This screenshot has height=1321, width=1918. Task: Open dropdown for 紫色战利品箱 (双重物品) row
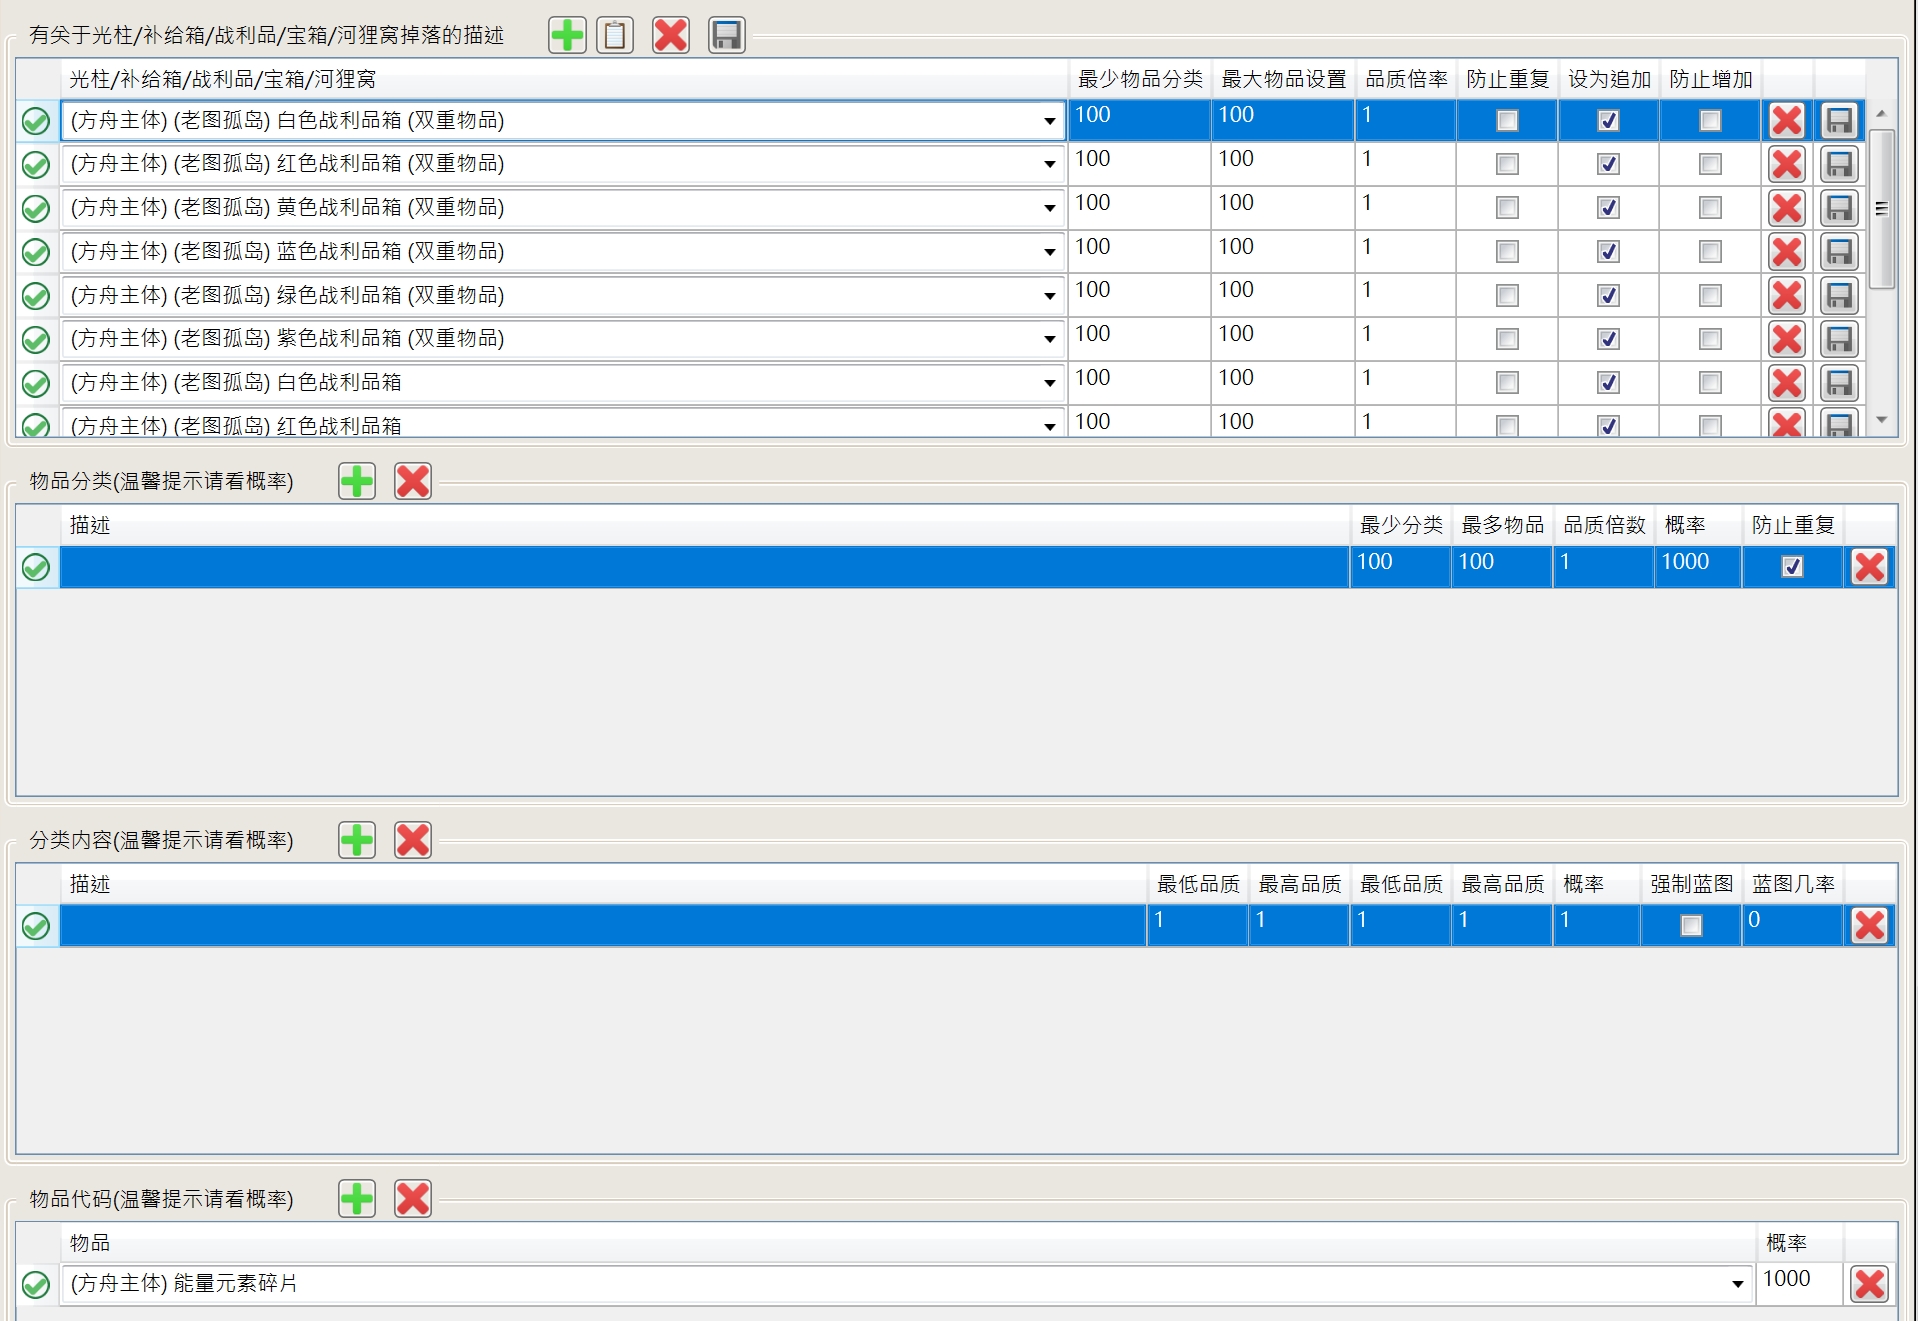click(1049, 339)
